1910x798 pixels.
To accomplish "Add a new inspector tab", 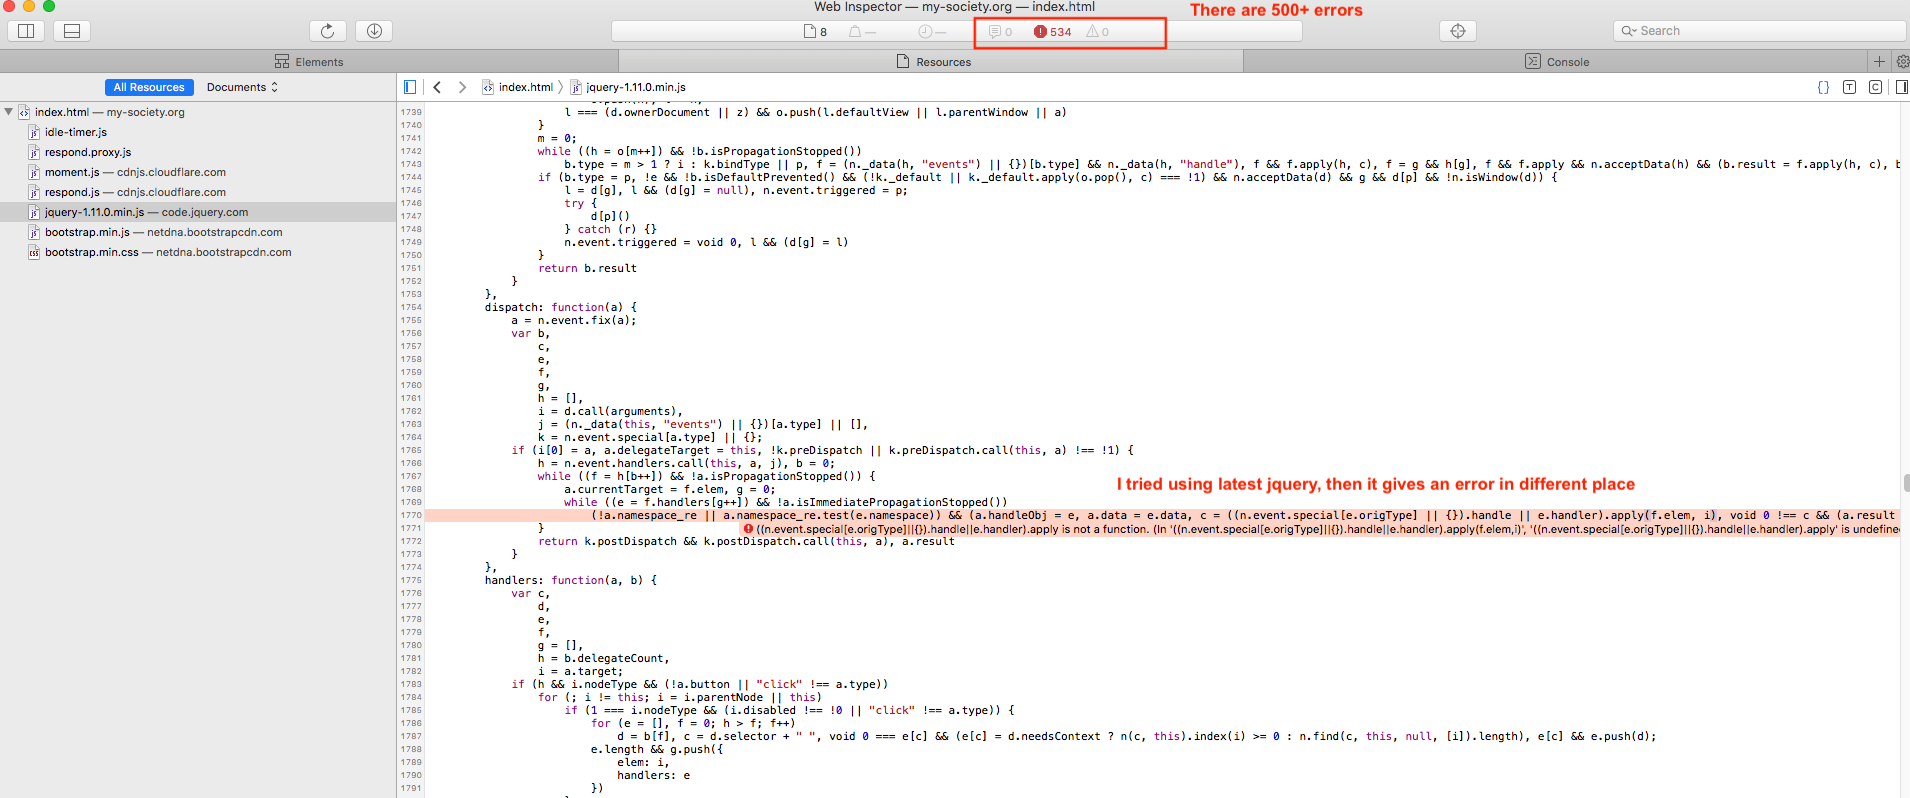I will pyautogui.click(x=1879, y=62).
